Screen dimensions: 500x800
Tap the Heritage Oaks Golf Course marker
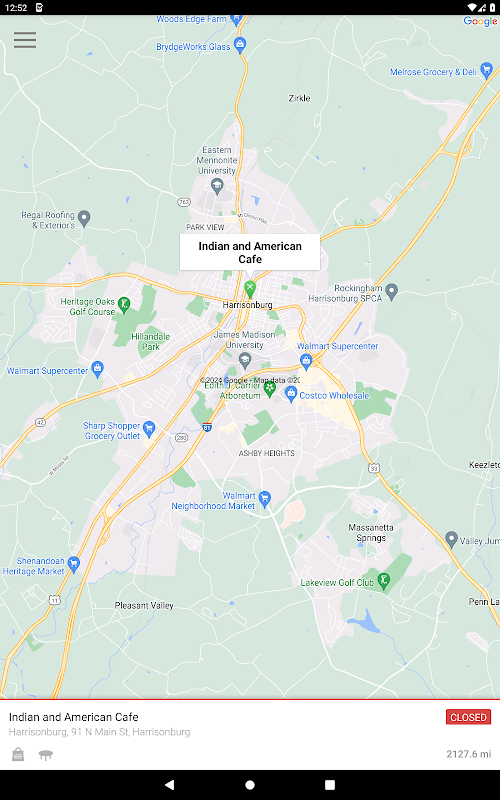124,305
